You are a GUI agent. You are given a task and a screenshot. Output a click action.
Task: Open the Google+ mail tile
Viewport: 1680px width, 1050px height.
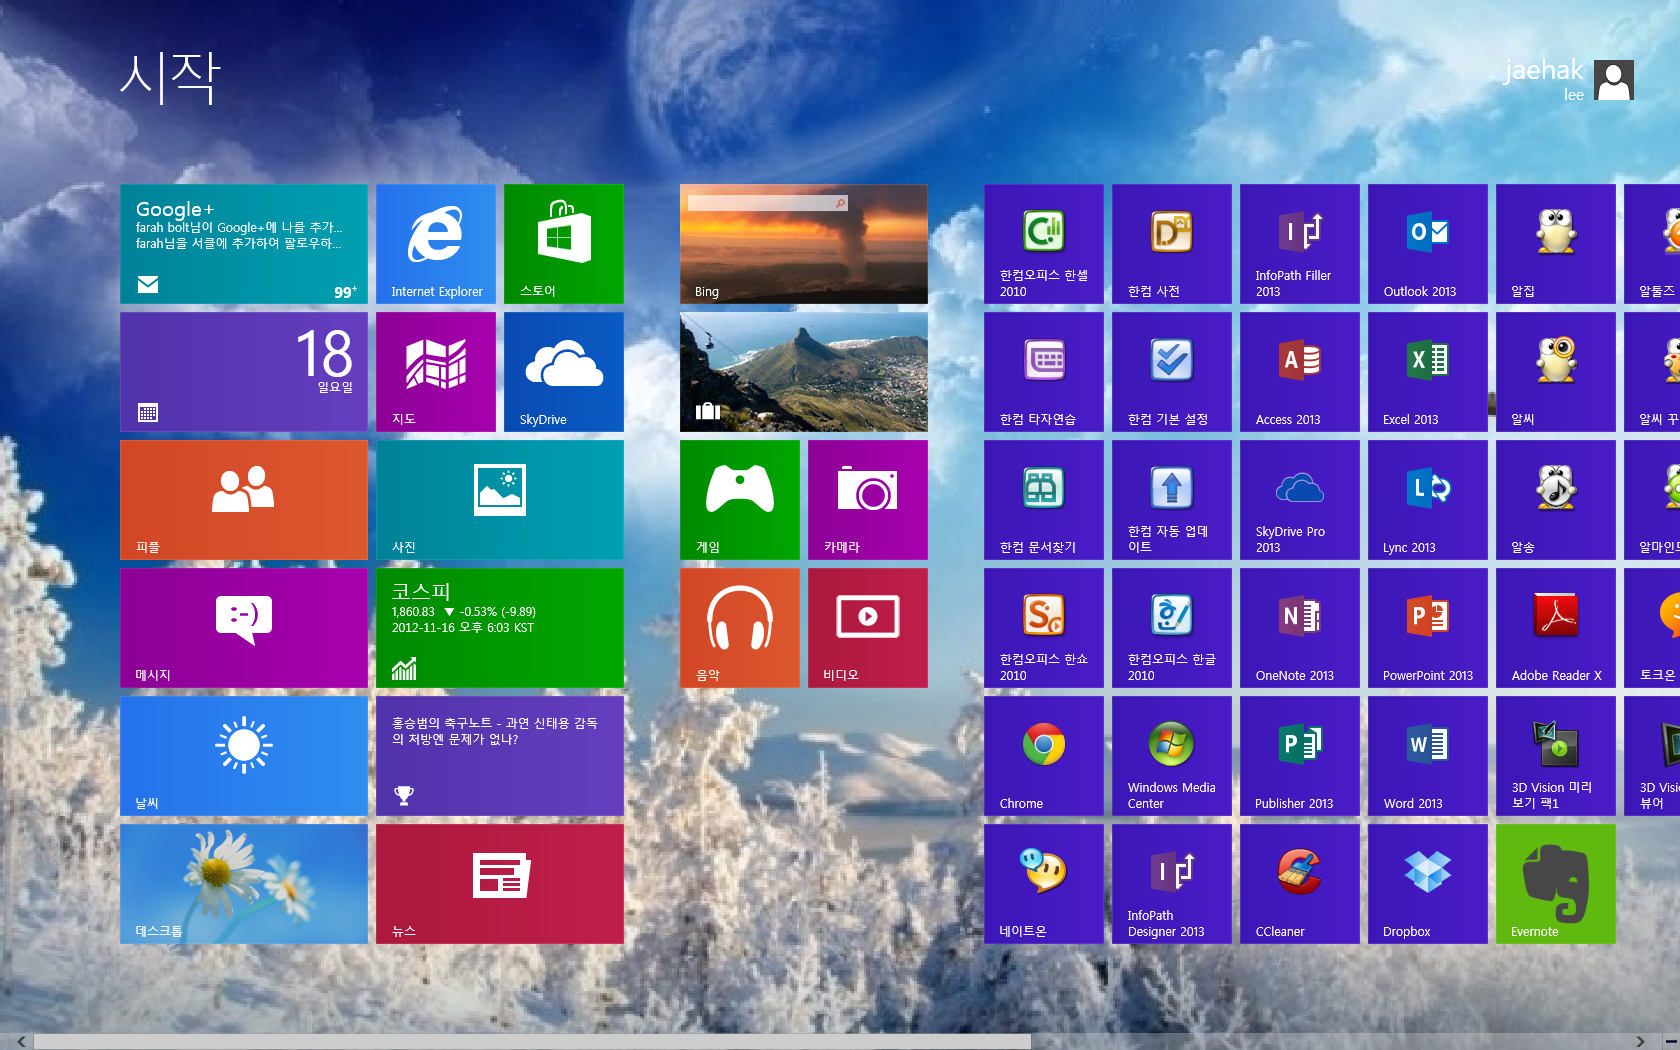point(244,244)
